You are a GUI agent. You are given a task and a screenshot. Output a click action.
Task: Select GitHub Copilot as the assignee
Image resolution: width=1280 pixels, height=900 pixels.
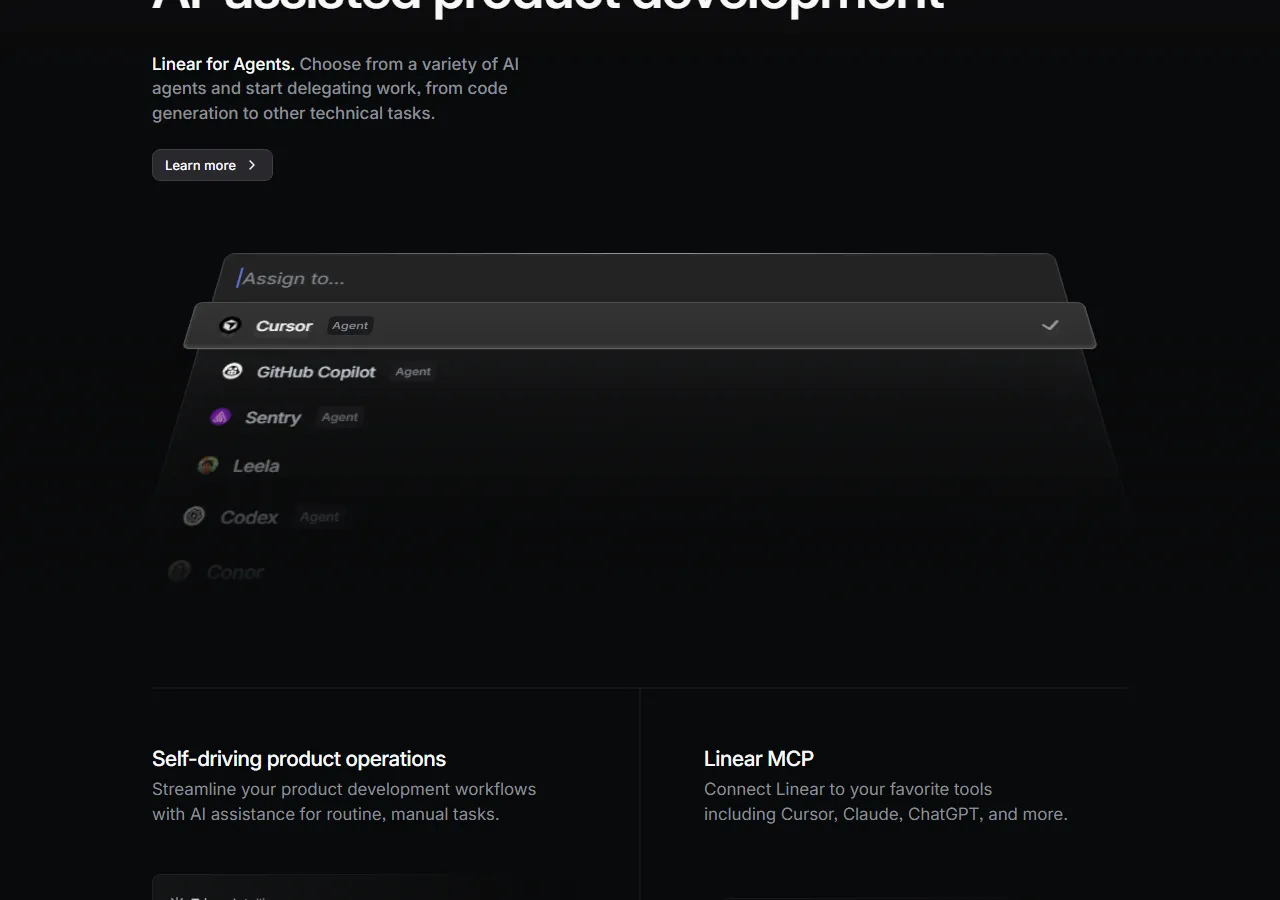pos(316,371)
